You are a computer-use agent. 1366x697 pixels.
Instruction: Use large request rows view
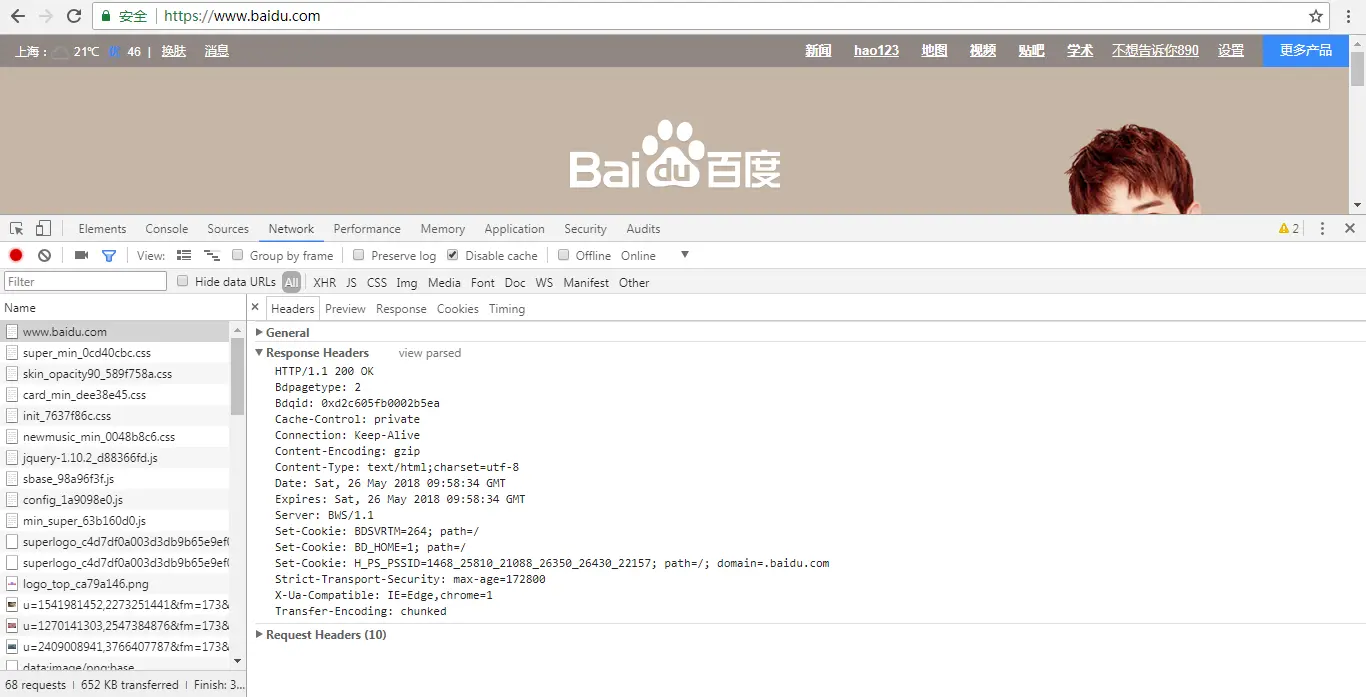click(x=184, y=256)
